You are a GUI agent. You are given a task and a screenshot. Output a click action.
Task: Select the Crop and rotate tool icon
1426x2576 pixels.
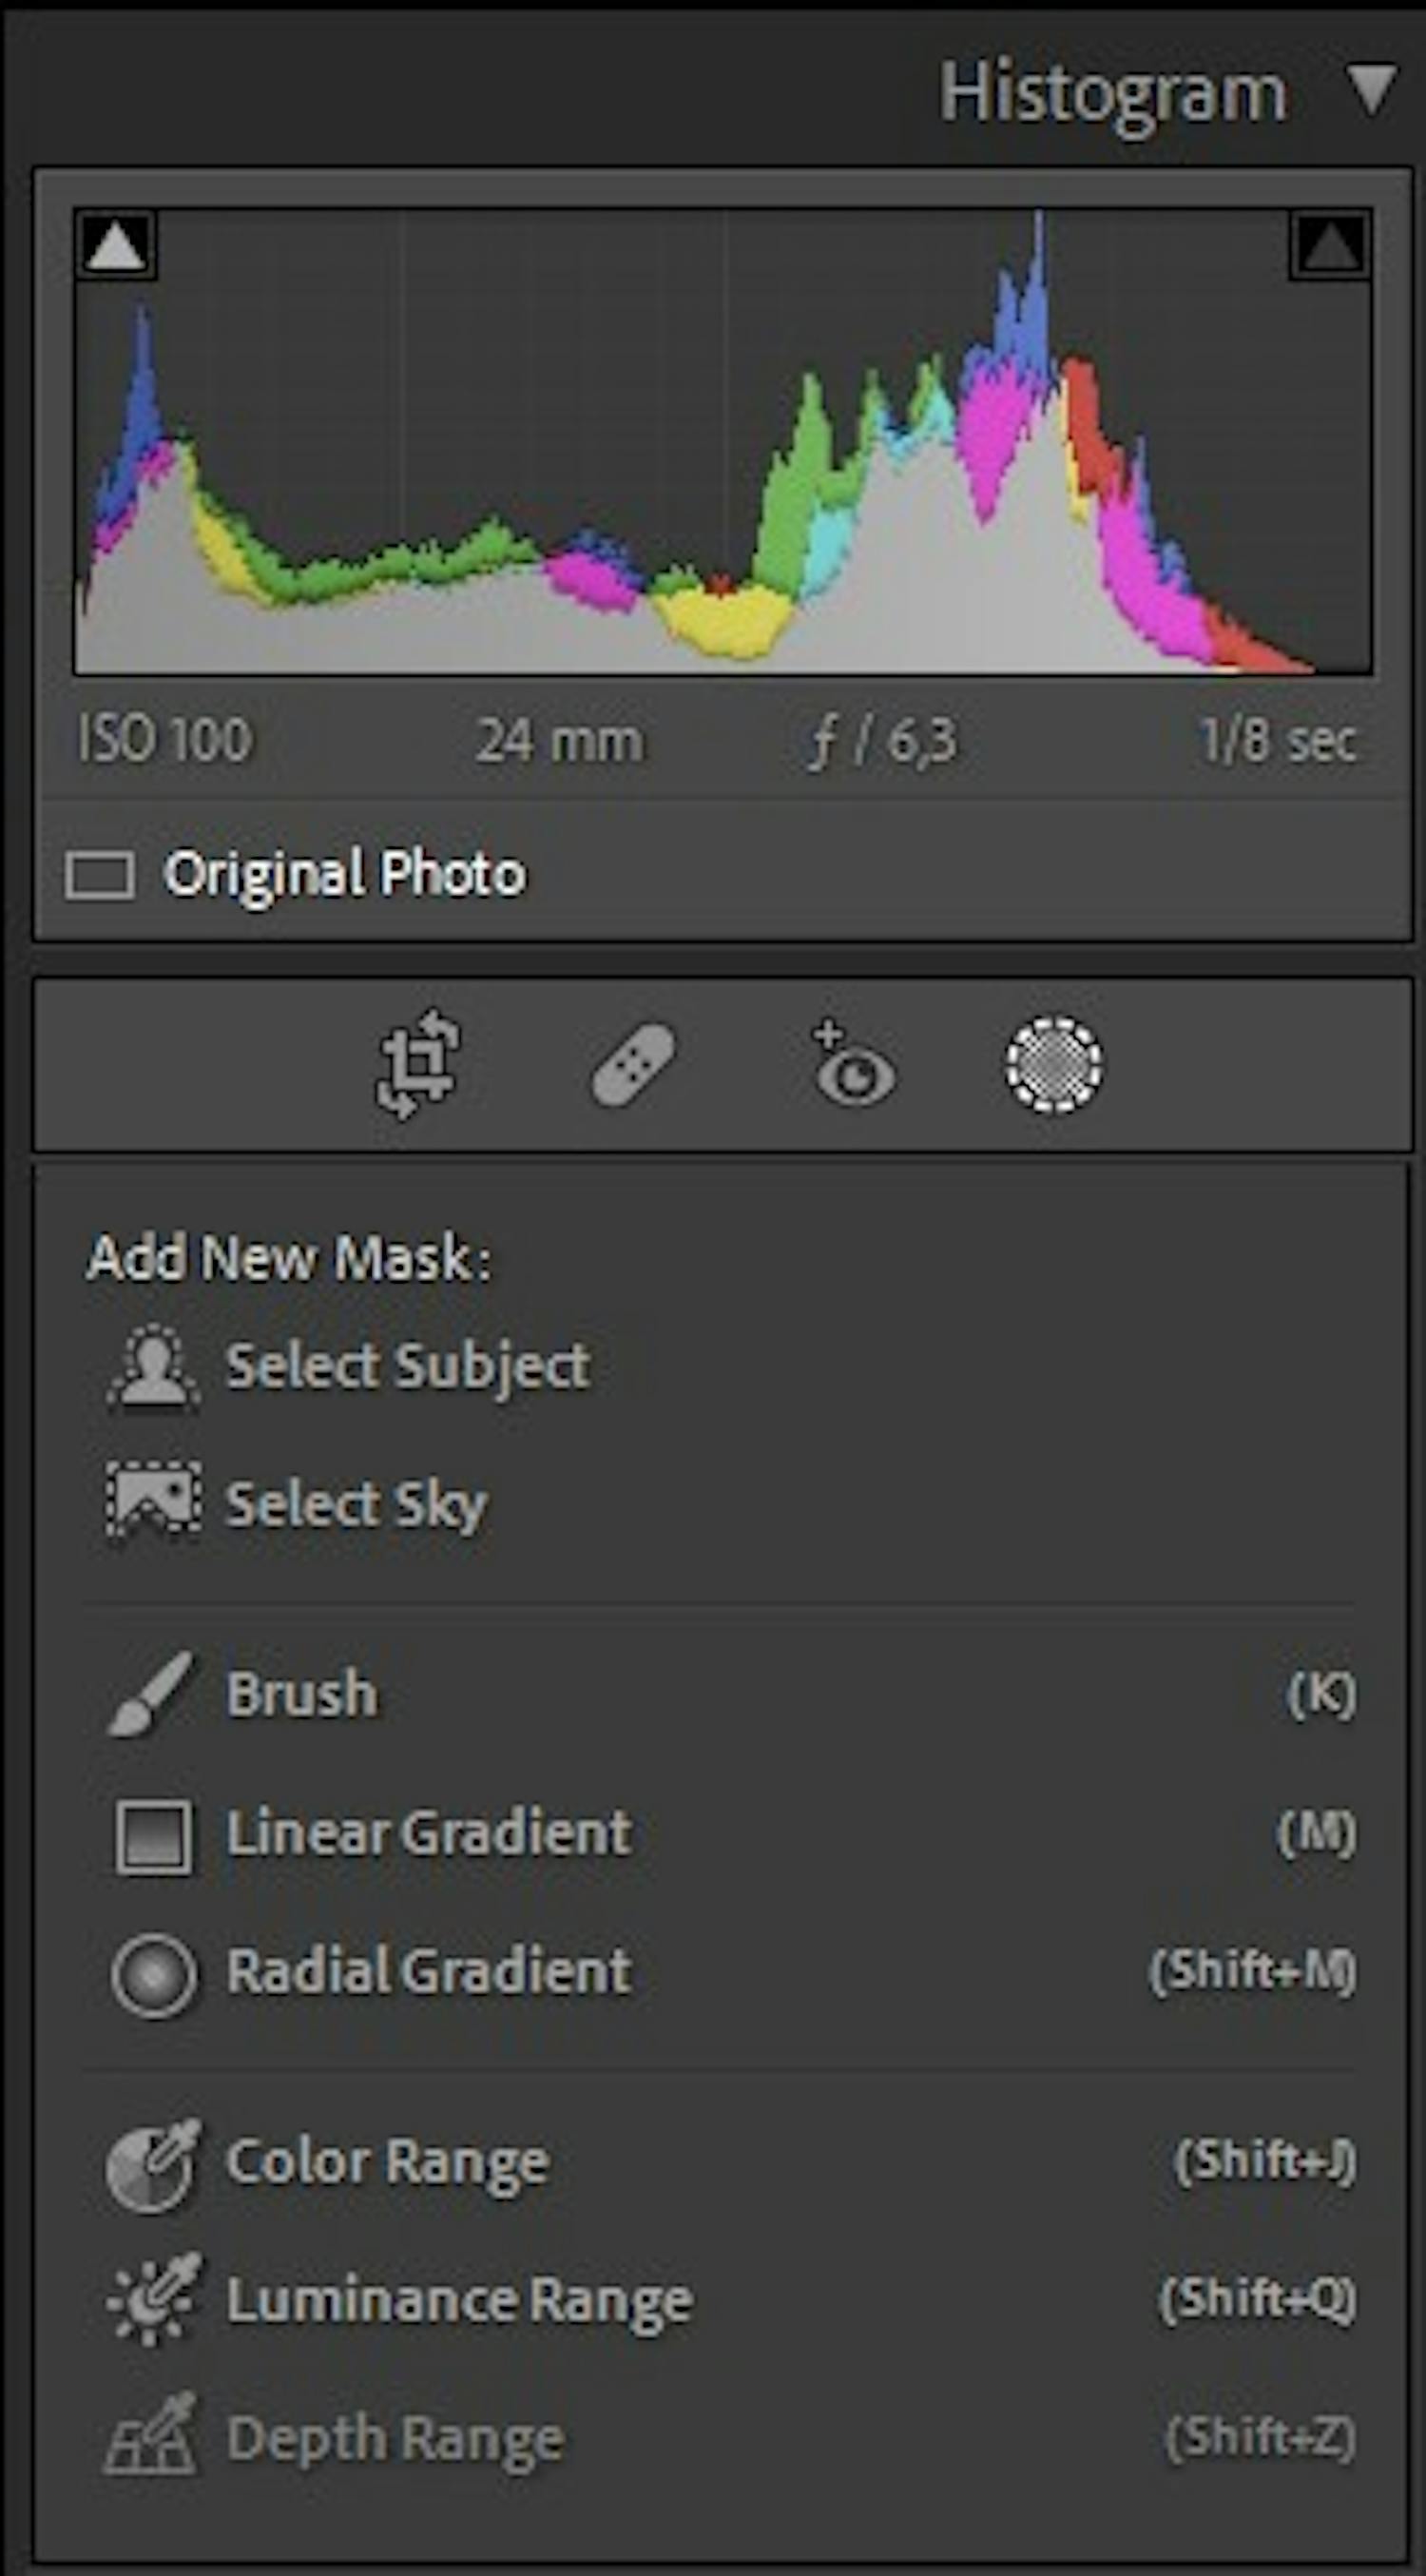click(x=419, y=1064)
